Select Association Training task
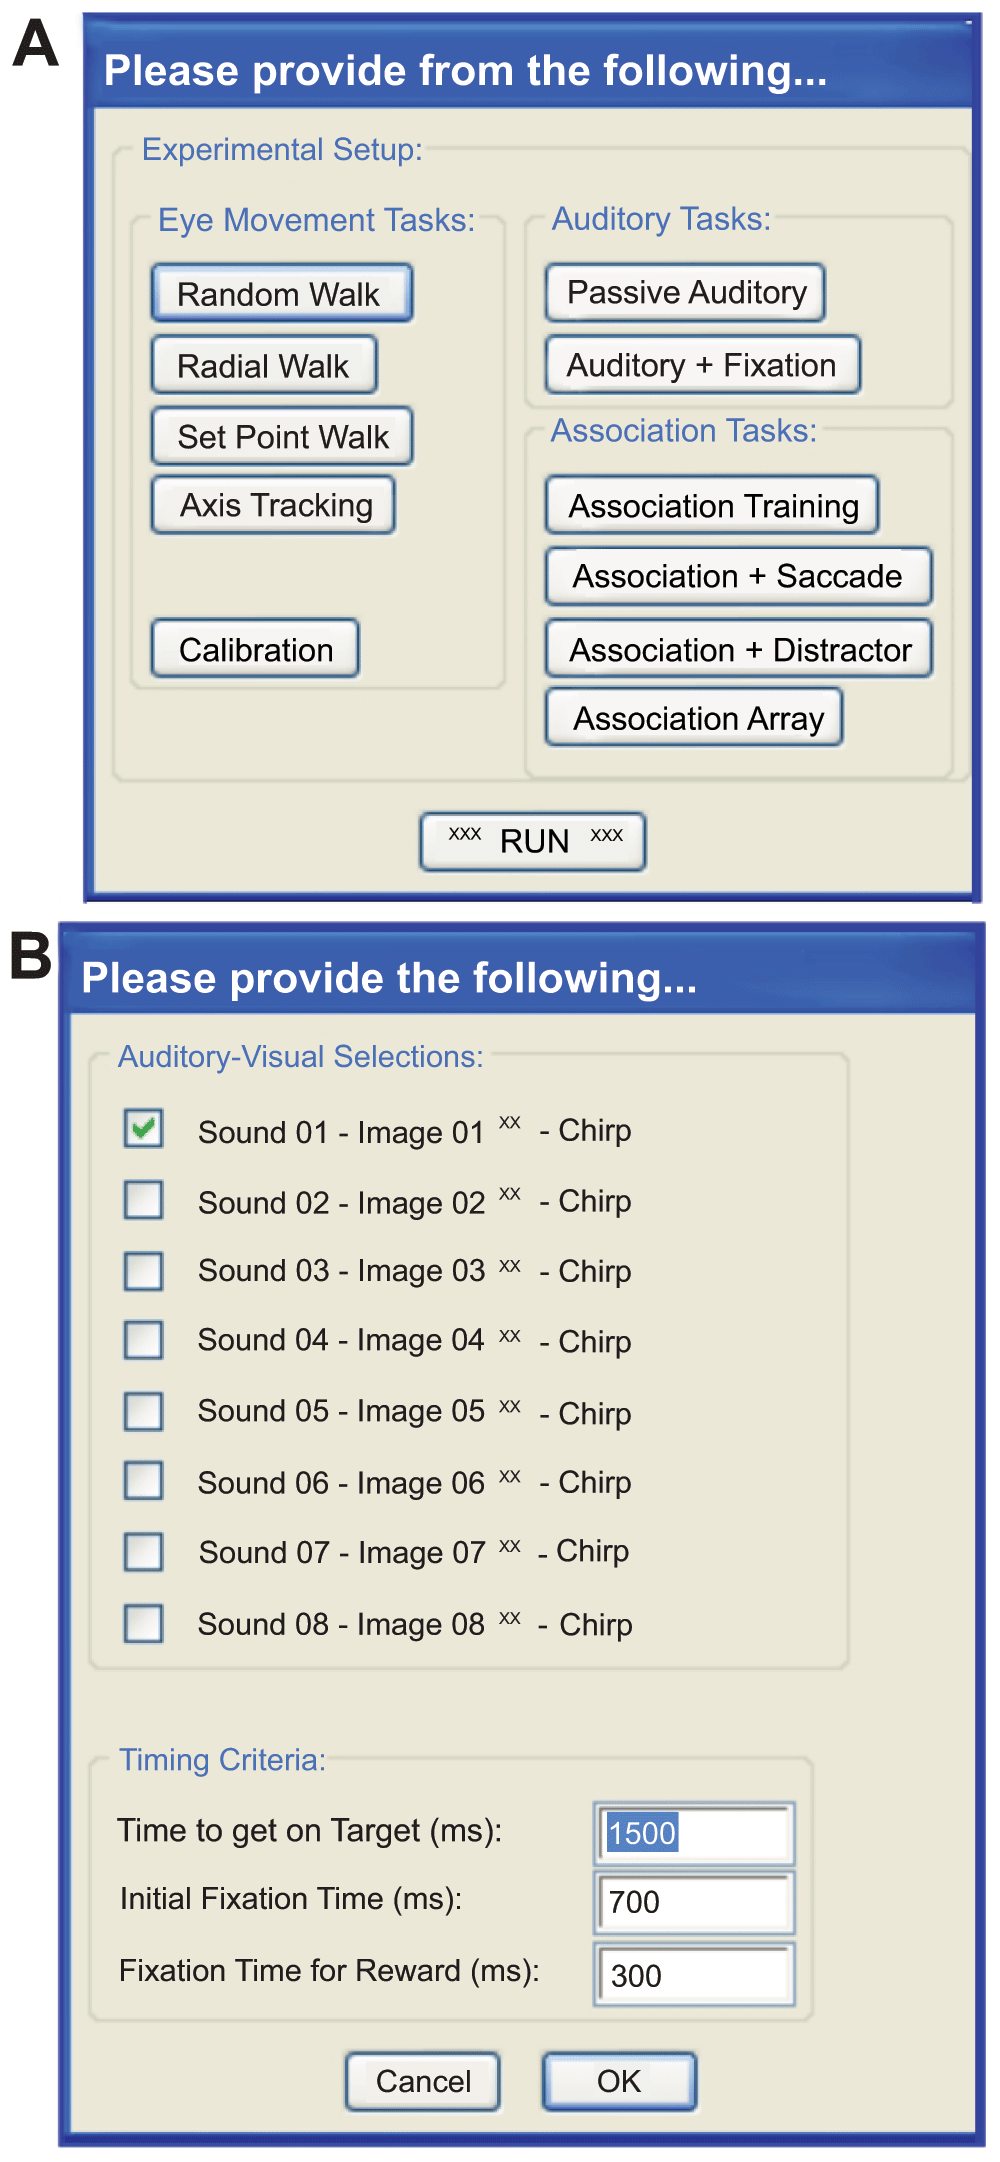1000x2162 pixels. pos(712,506)
